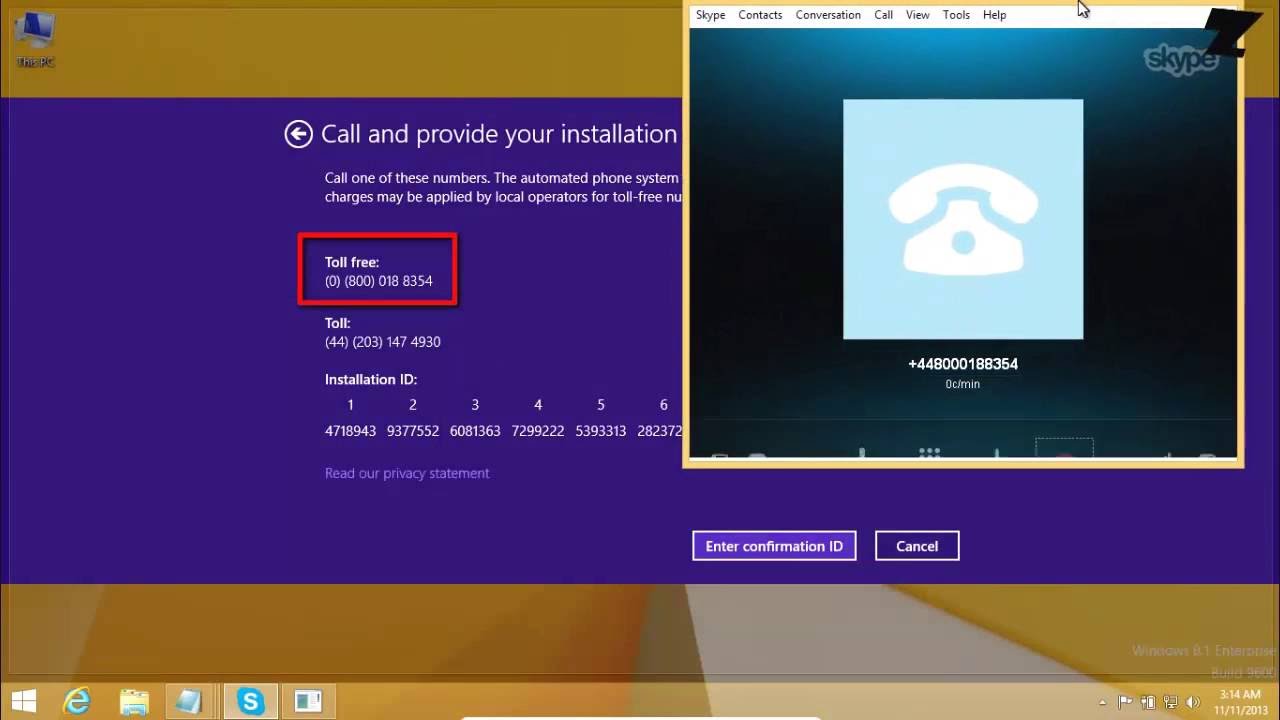The width and height of the screenshot is (1280, 720).
Task: Click installation ID block 4718943
Action: pyautogui.click(x=350, y=431)
